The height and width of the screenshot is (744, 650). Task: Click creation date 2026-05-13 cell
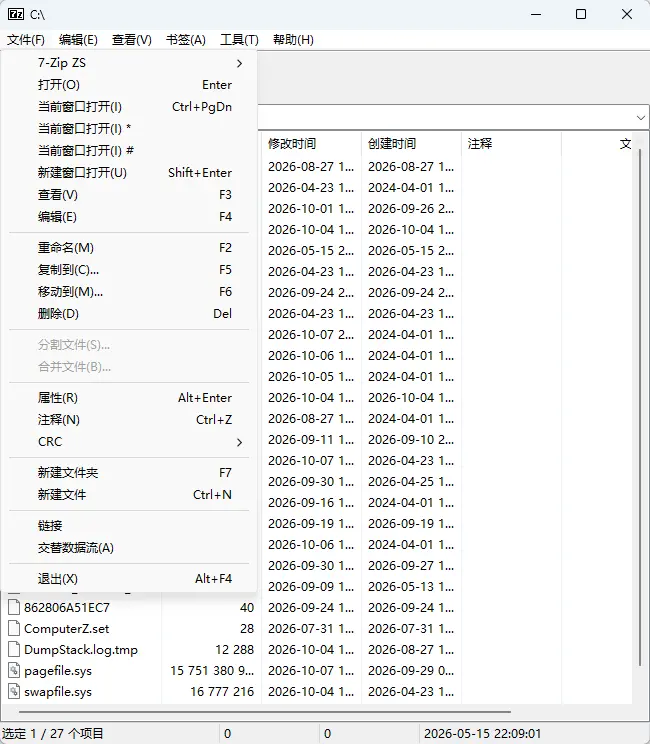[411, 586]
